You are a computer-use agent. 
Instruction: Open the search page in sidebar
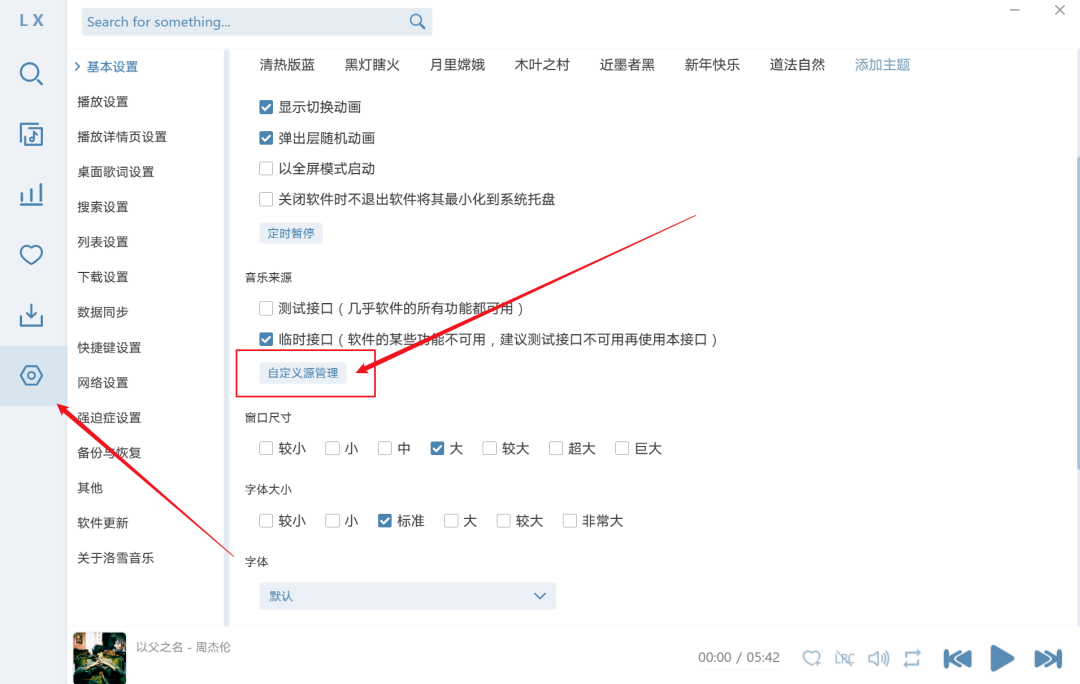point(32,74)
